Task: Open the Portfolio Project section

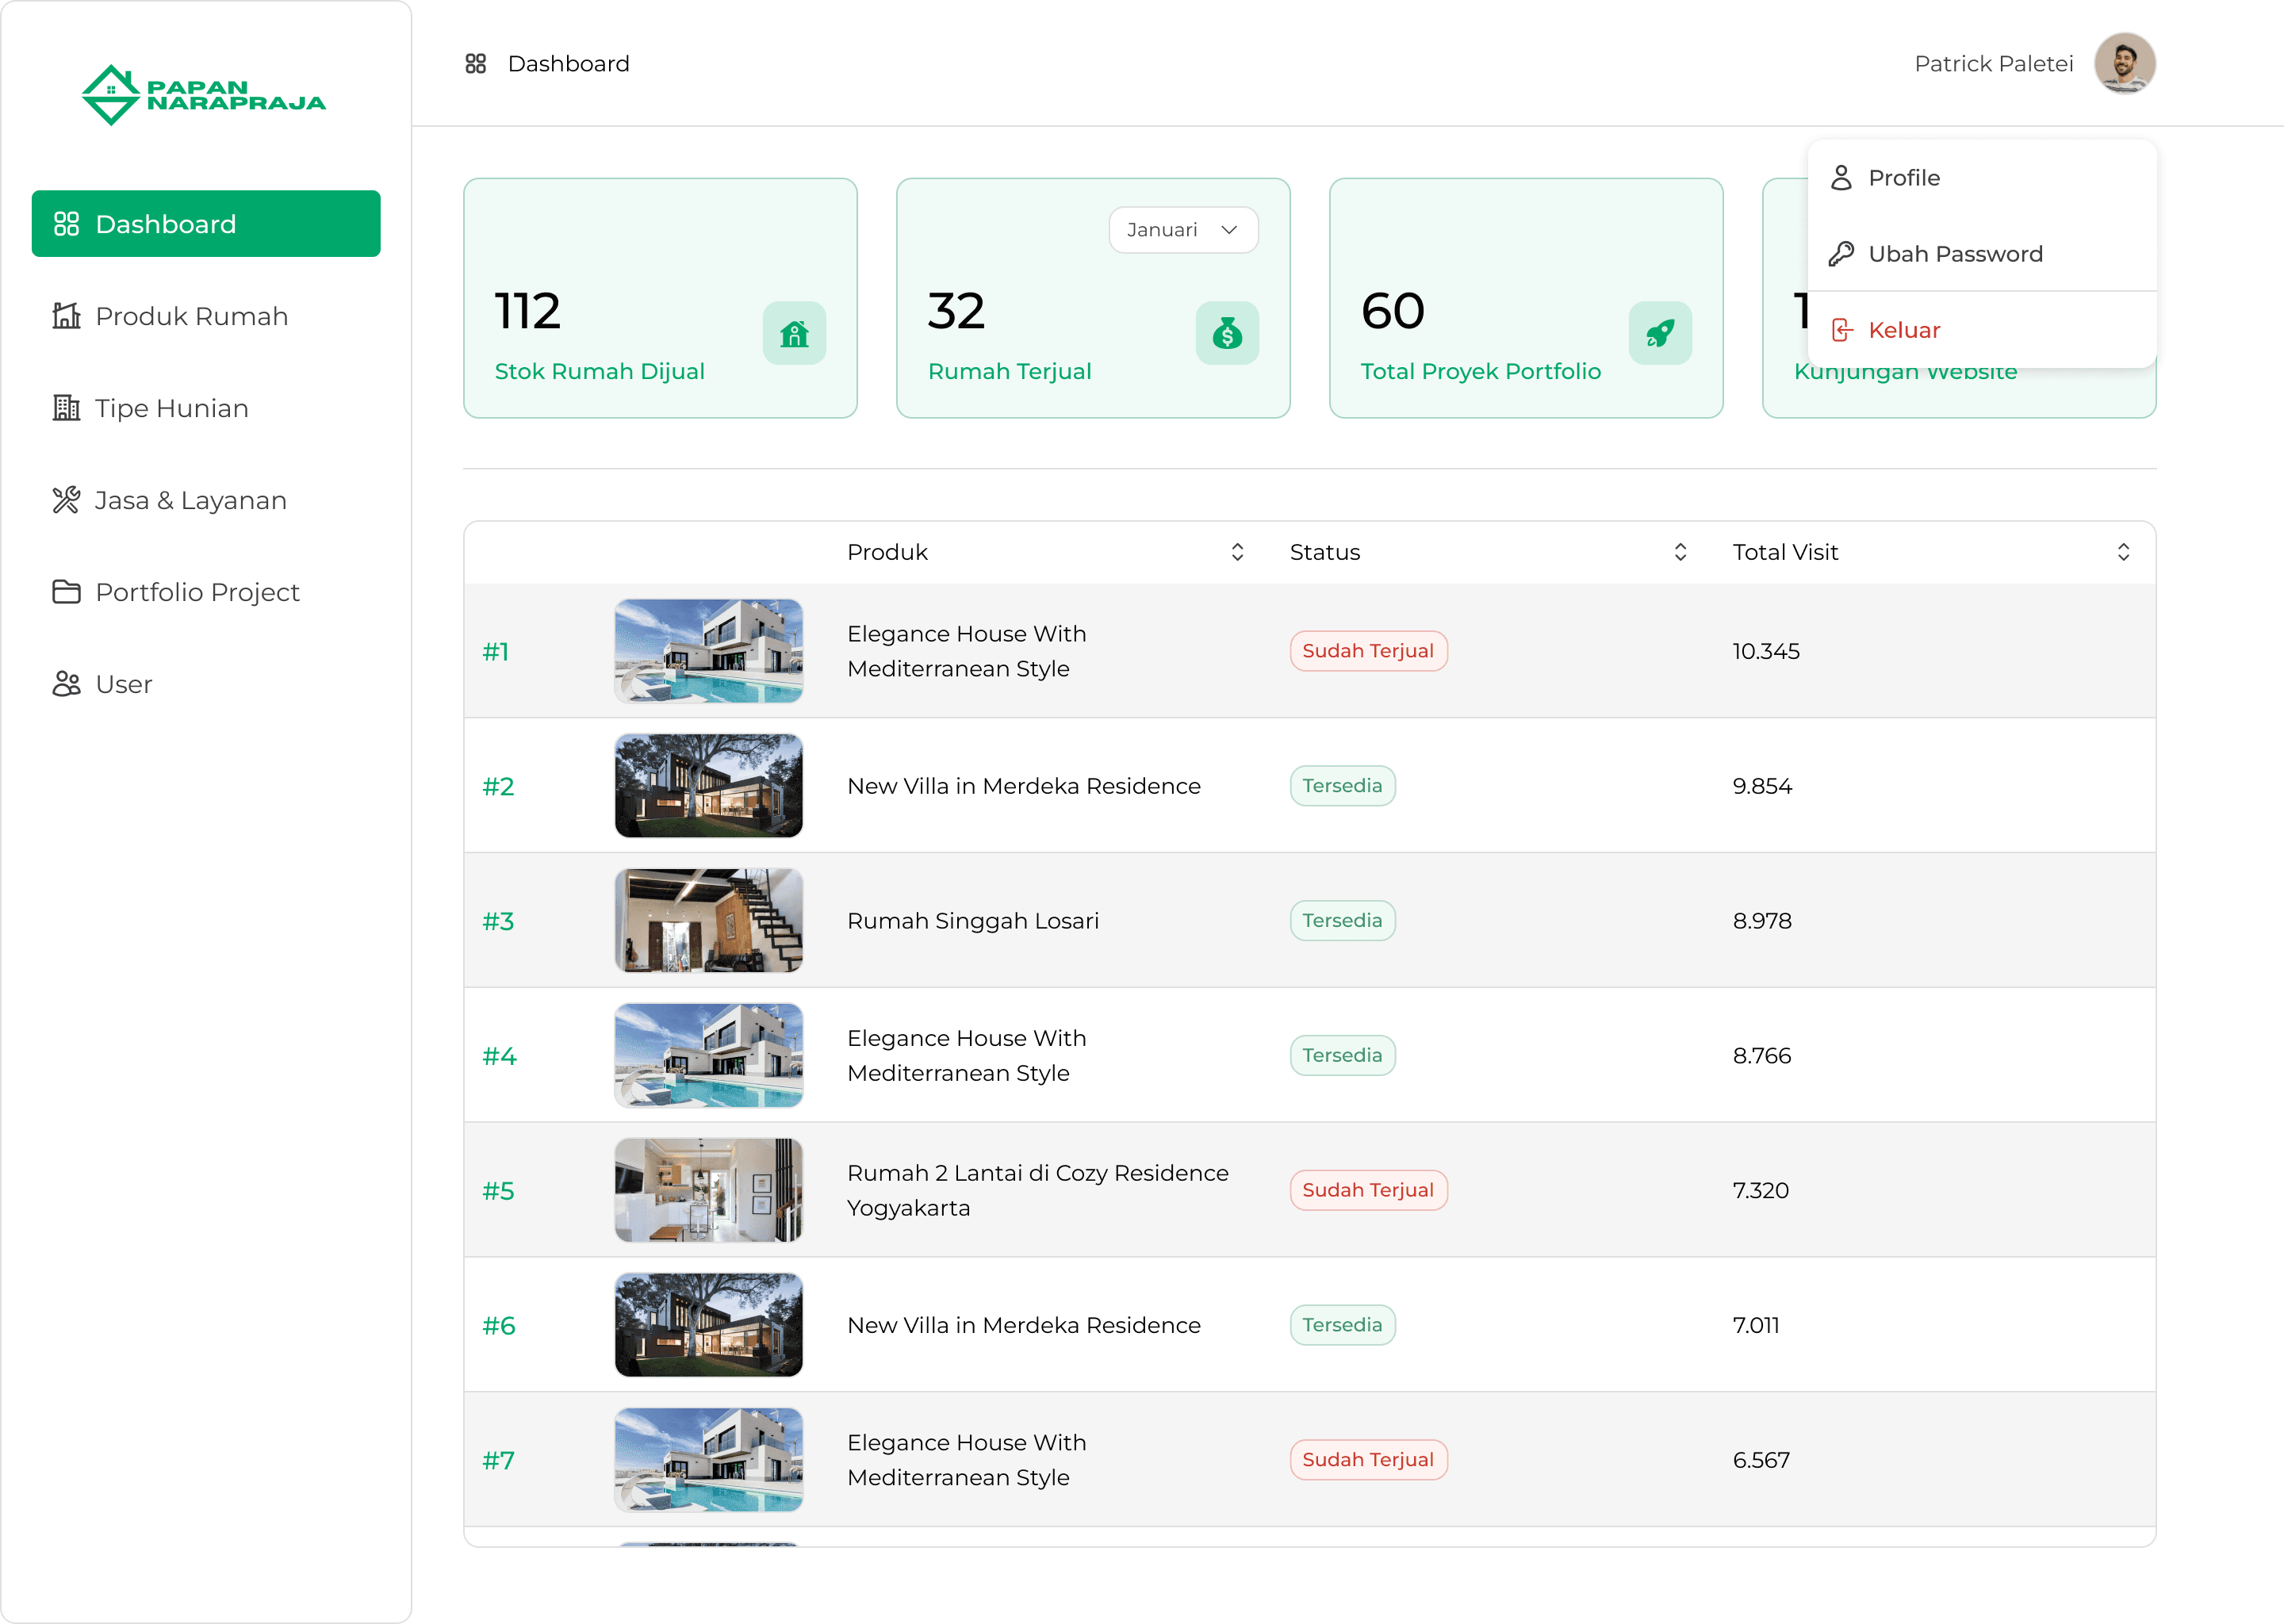Action: tap(197, 592)
